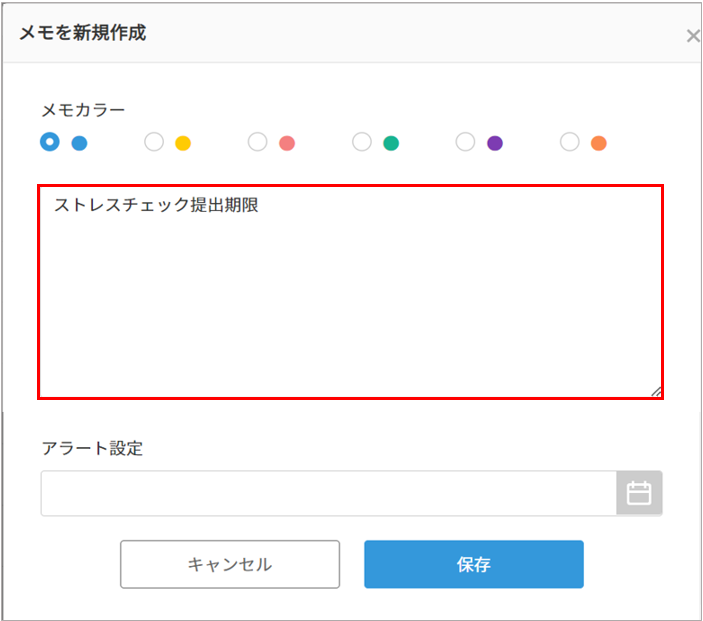Select the pink memo color radio button
703x621 pixels.
[257, 142]
